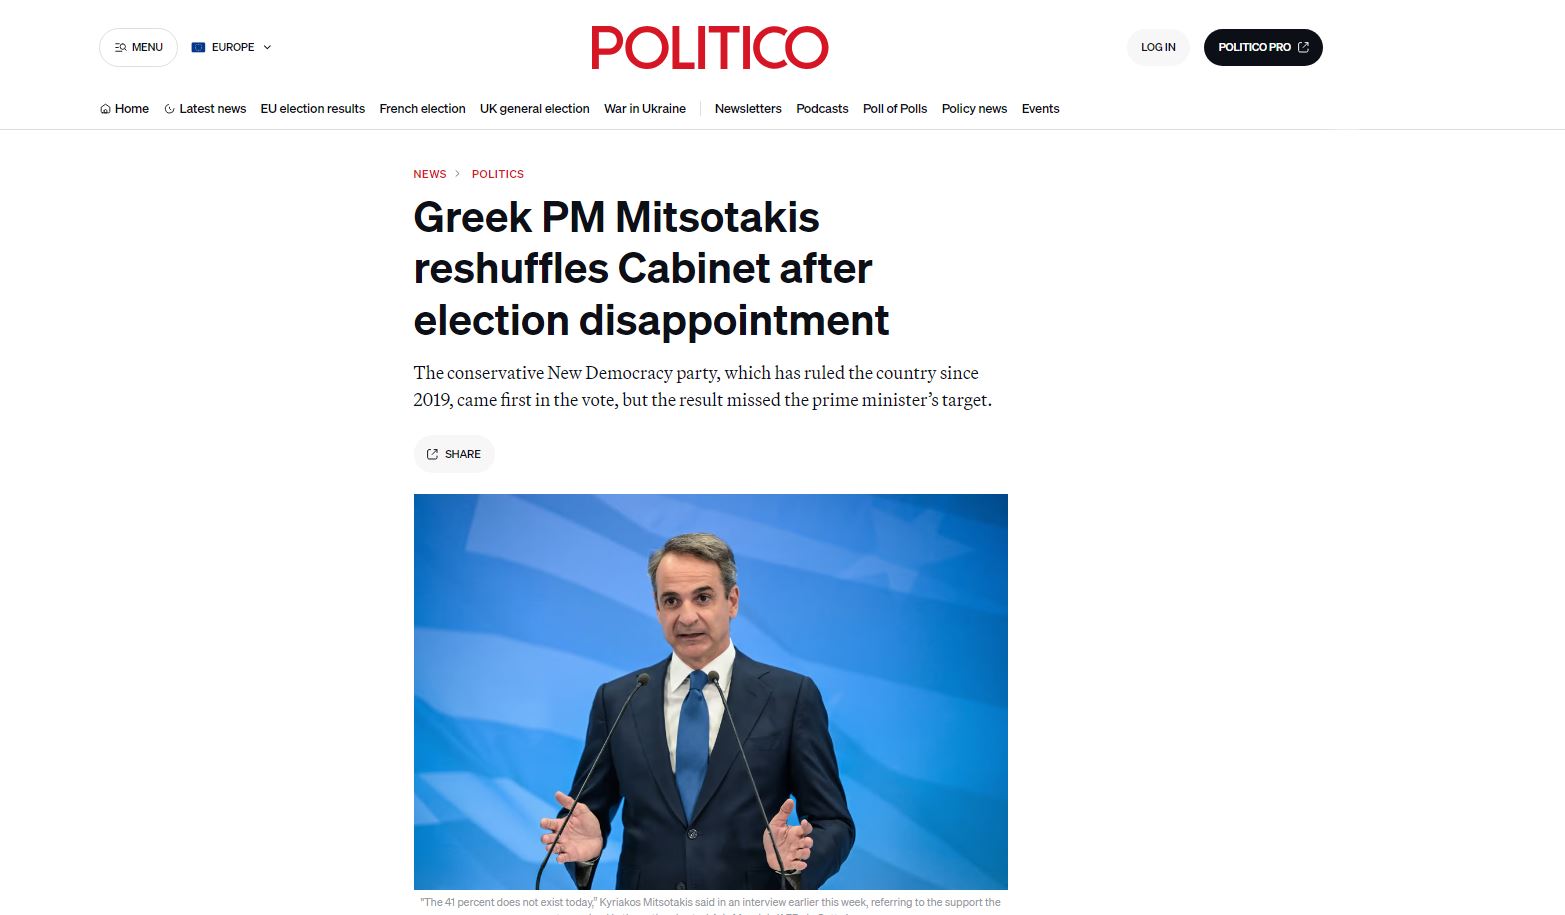Screen dimensions: 1565x915
Task: Open the Newsletters page
Action: point(747,109)
